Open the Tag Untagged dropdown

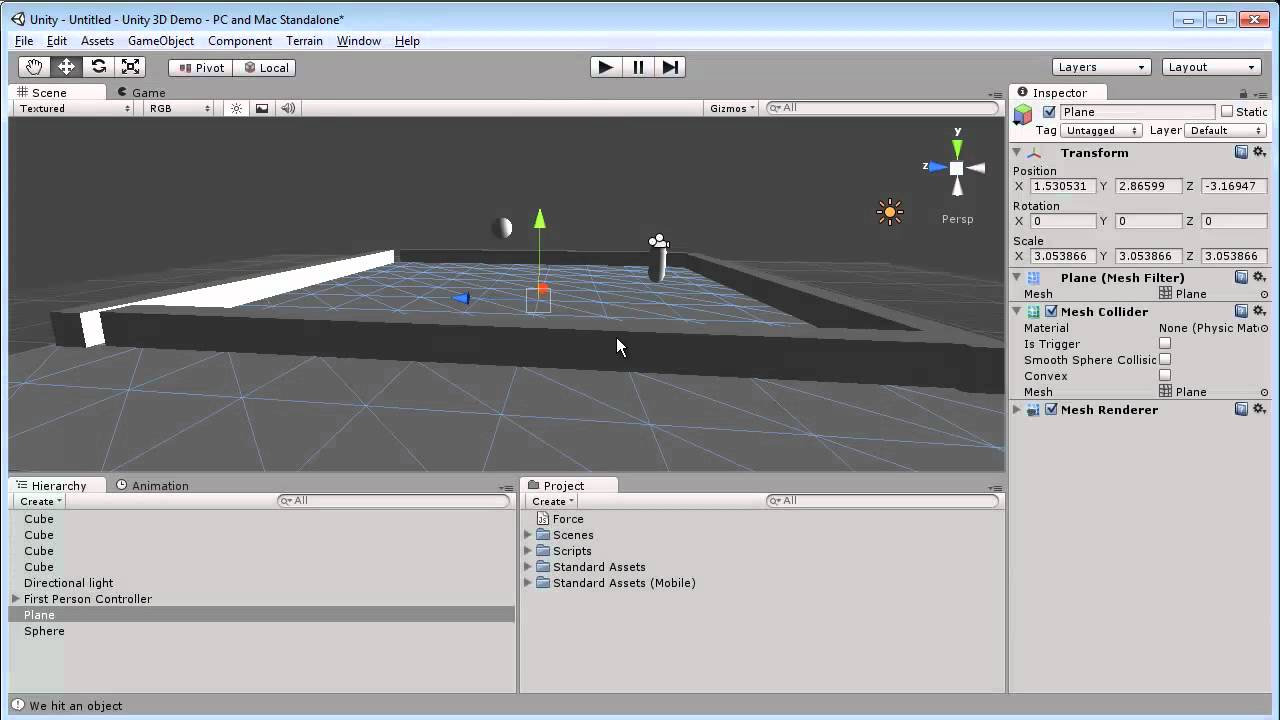click(1102, 130)
